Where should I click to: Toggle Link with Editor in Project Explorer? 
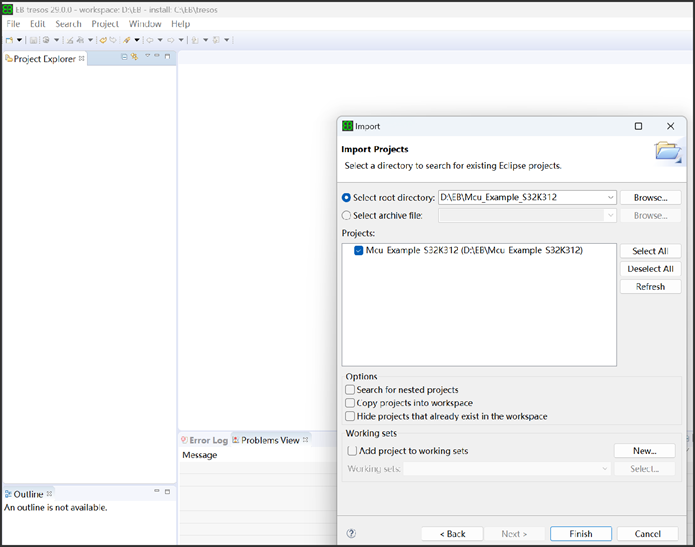134,58
